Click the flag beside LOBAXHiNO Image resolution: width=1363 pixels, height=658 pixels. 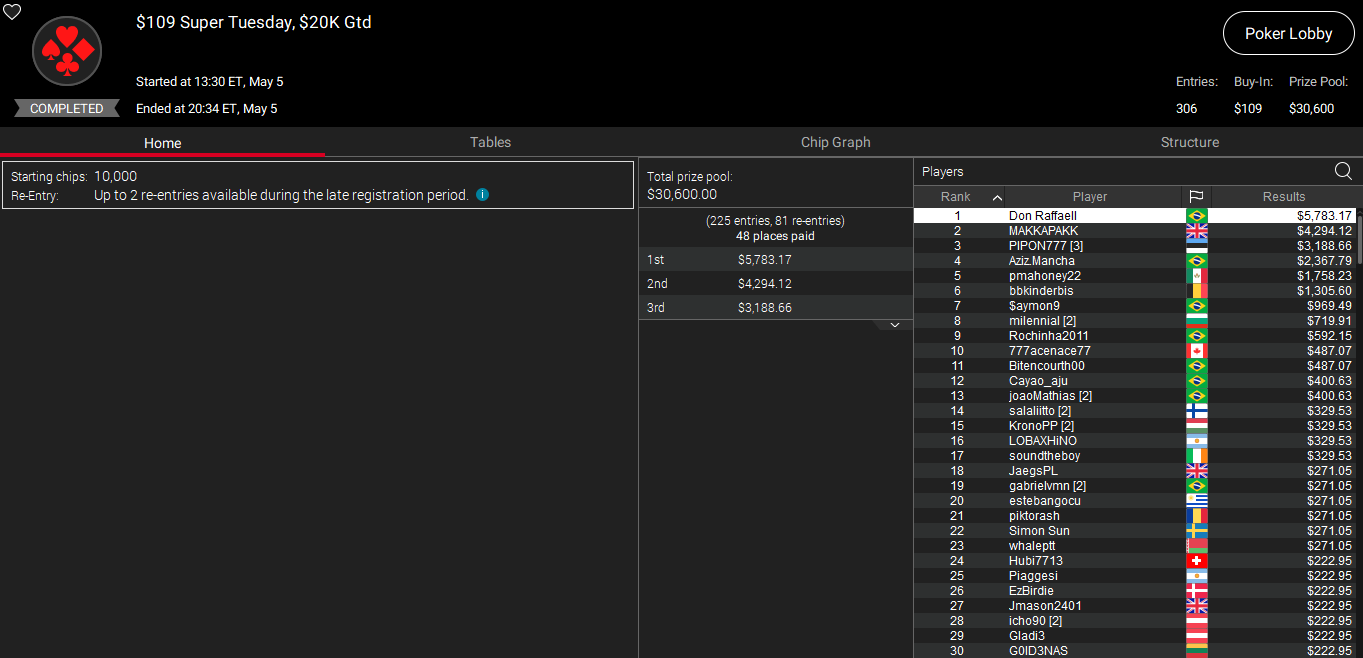point(1196,441)
